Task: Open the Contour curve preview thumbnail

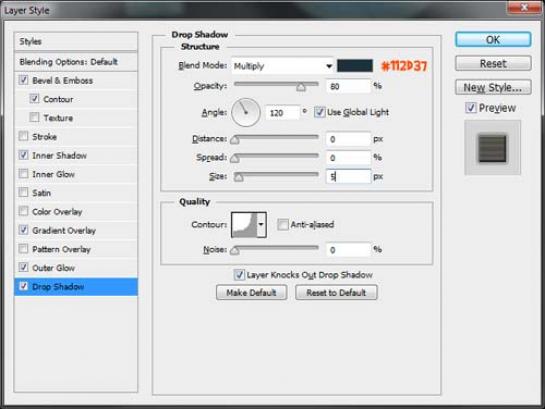Action: [244, 225]
